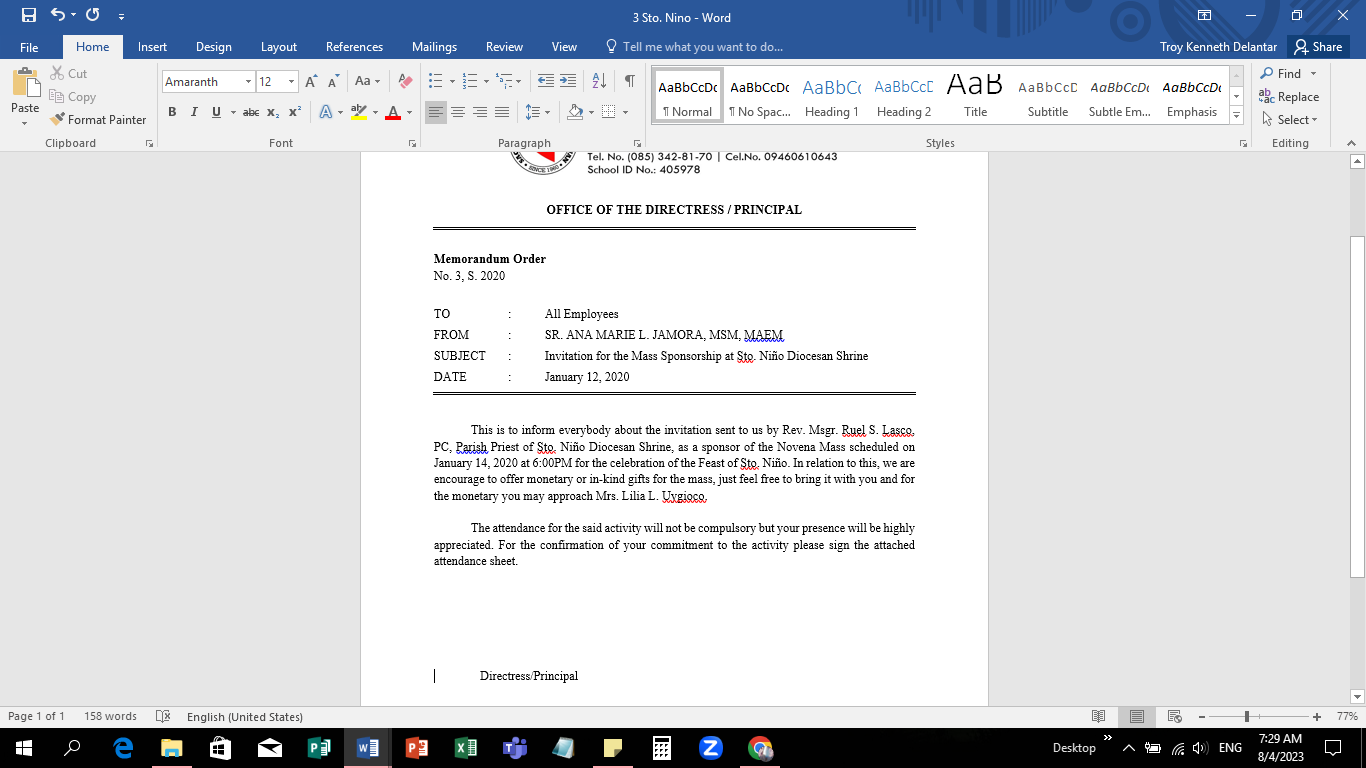The width and height of the screenshot is (1366, 768).
Task: Toggle Print Layout view in status bar
Action: [1137, 716]
